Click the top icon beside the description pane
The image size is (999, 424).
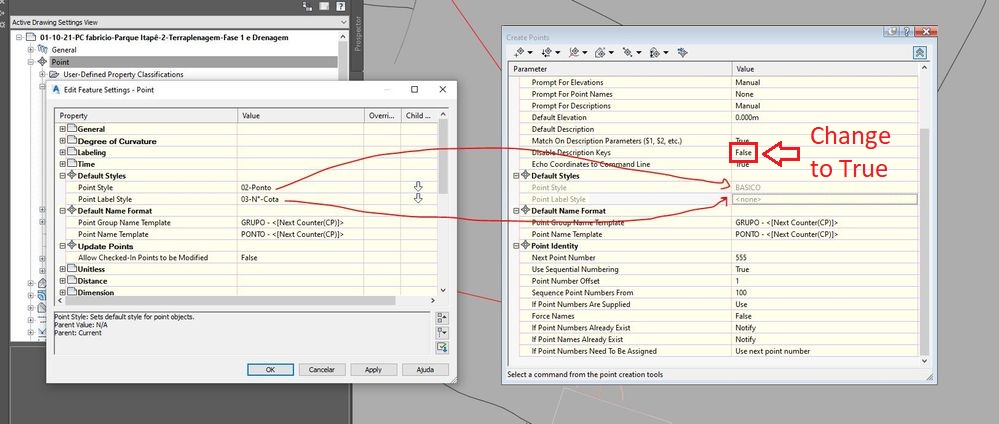coord(442,318)
